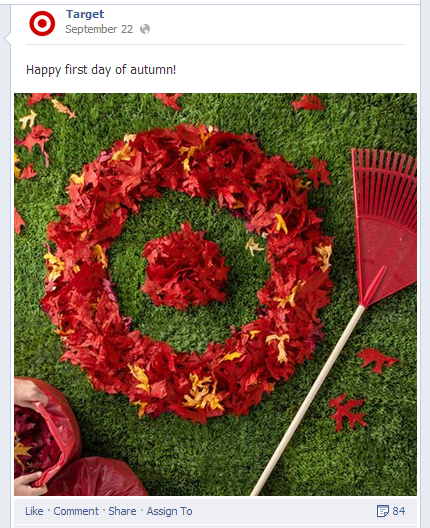The height and width of the screenshot is (528, 430).
Task: Open the Assign To option
Action: 169,511
